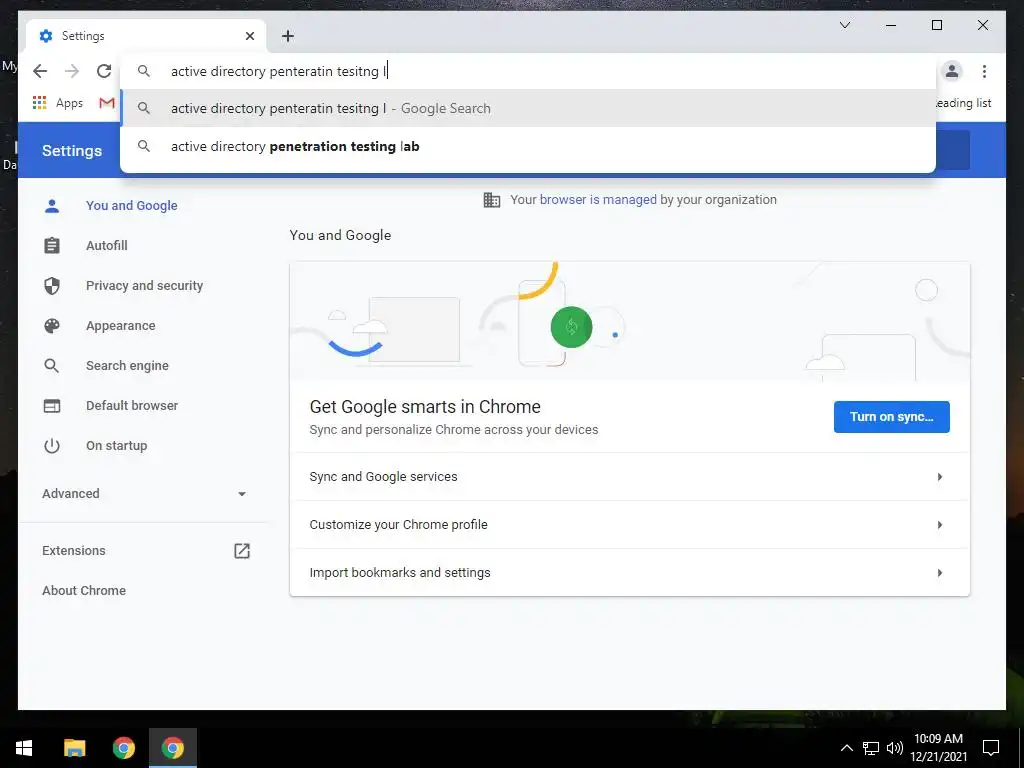This screenshot has height=768, width=1024.
Task: Open the network tray icon
Action: coord(871,748)
